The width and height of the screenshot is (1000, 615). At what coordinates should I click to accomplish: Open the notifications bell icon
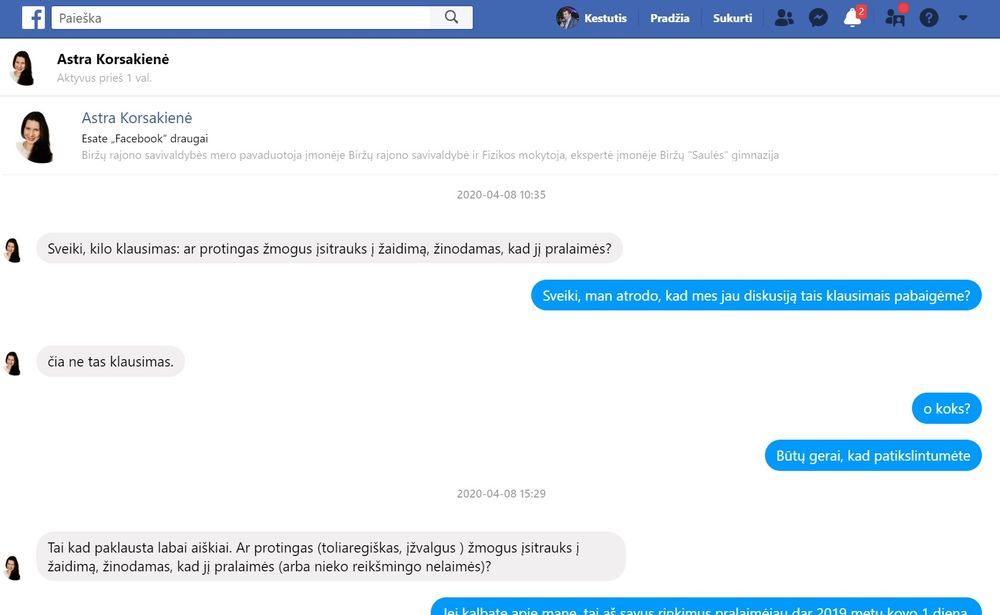pyautogui.click(x=852, y=18)
